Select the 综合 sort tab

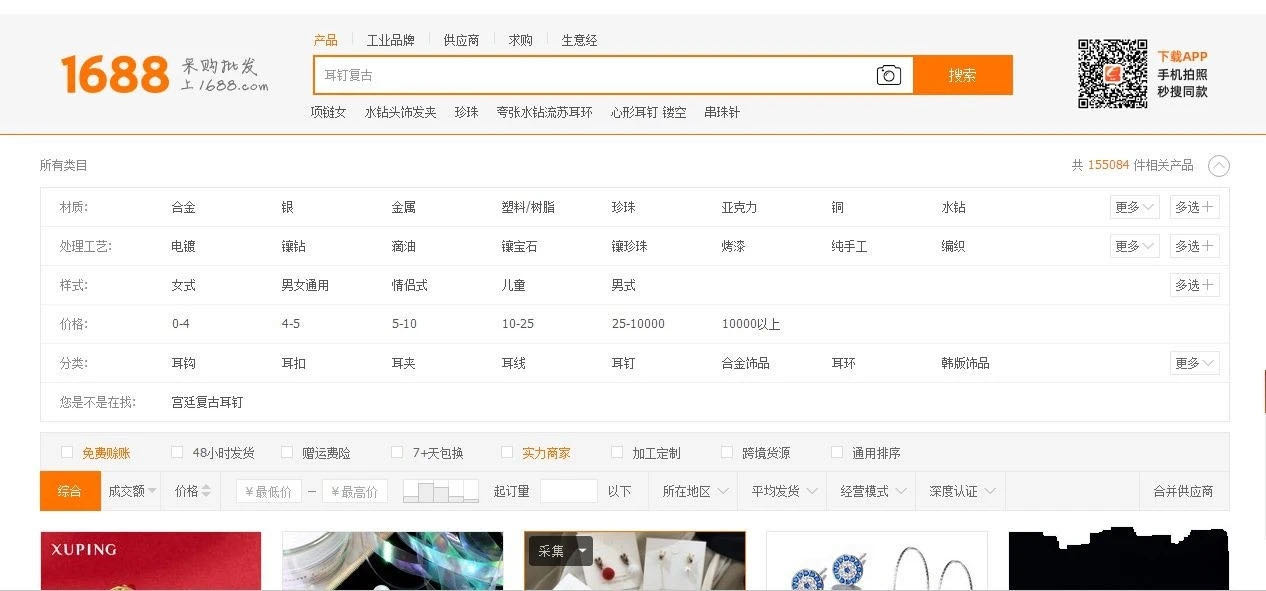(x=70, y=491)
